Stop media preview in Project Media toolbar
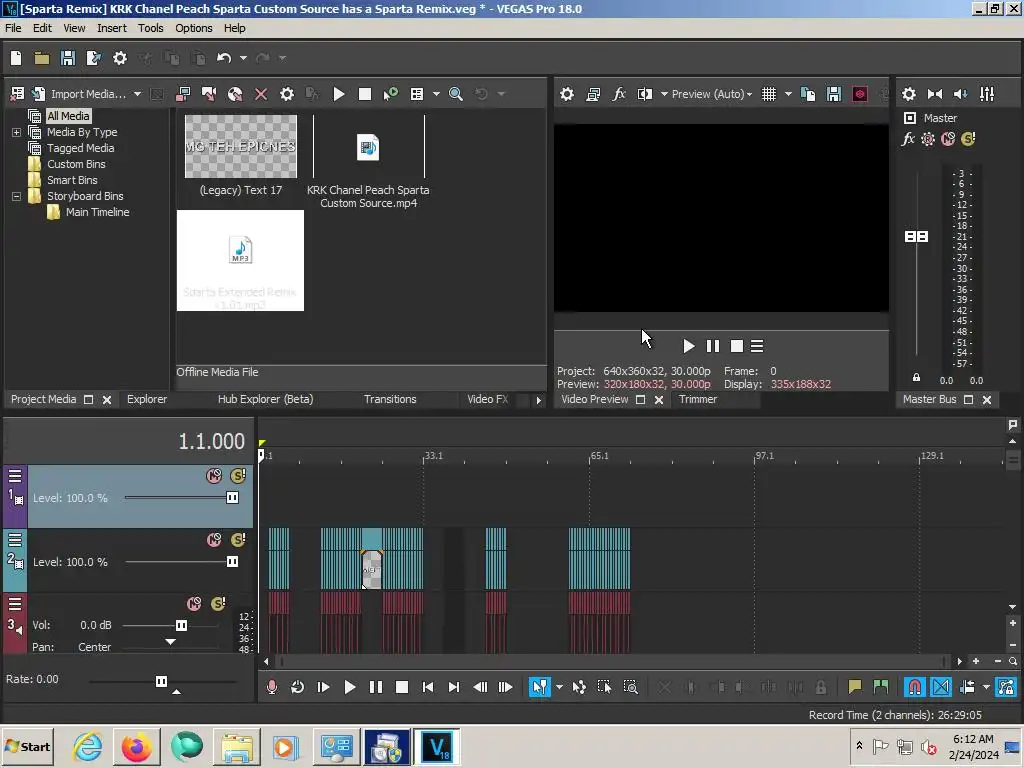 click(365, 94)
